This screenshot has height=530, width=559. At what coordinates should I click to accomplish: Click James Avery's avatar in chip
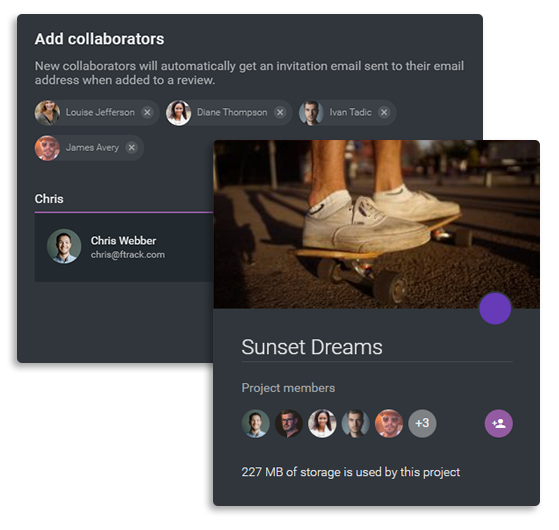[47, 148]
